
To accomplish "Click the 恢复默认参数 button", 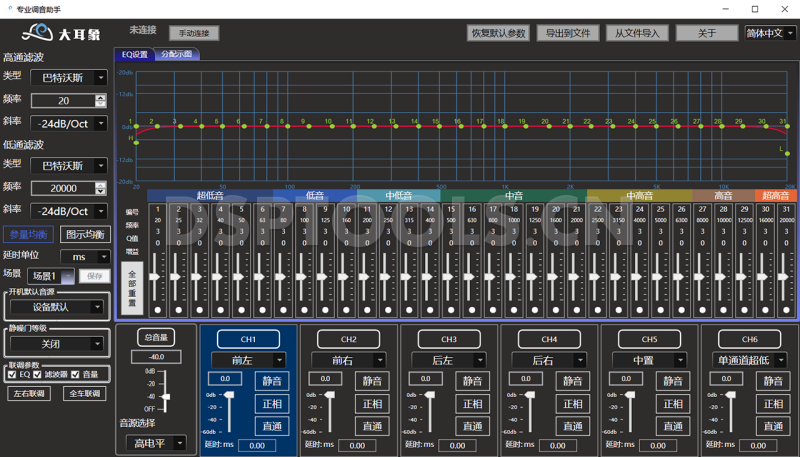I will click(498, 33).
